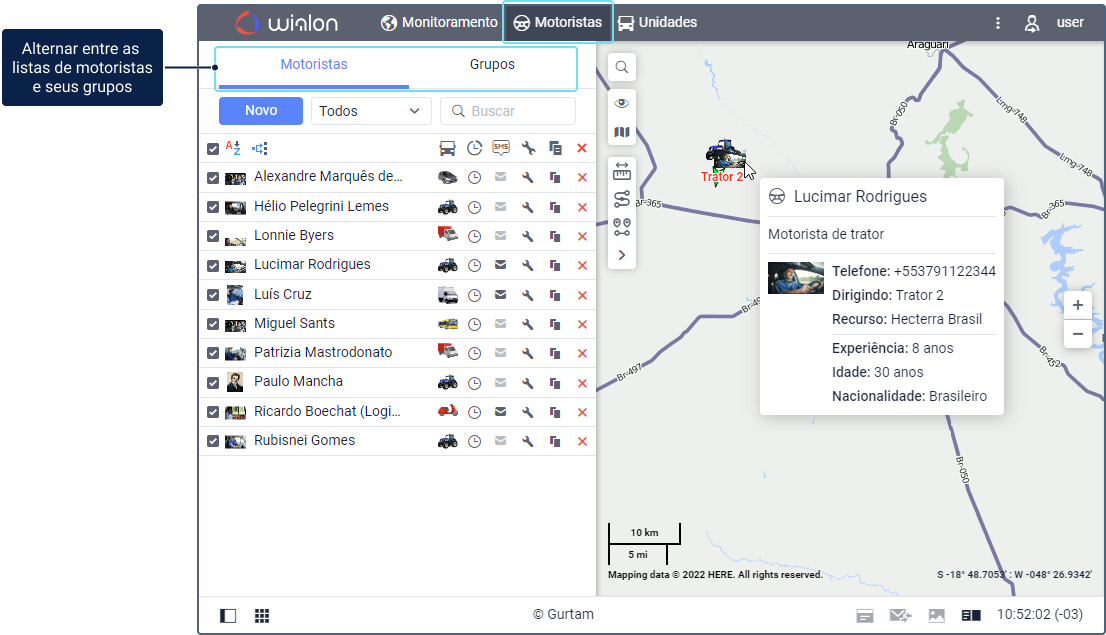
Task: Copy driver Patrizia Mastrodonato
Action: pos(555,353)
